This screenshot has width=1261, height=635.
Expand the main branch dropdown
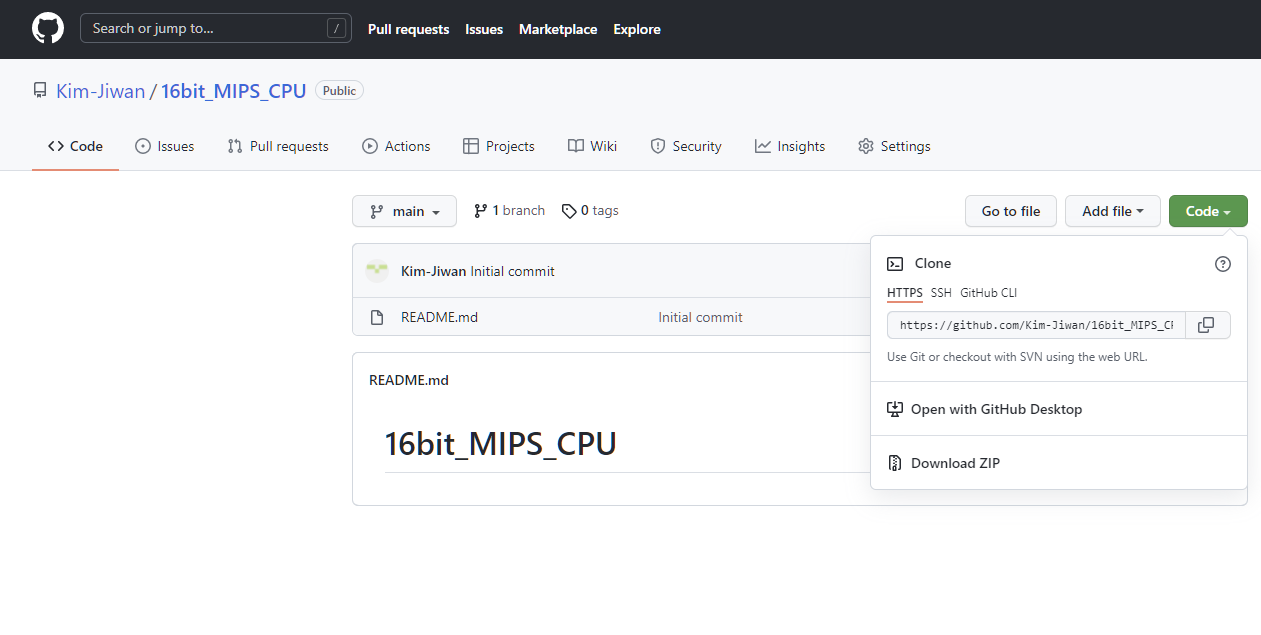[x=404, y=211]
